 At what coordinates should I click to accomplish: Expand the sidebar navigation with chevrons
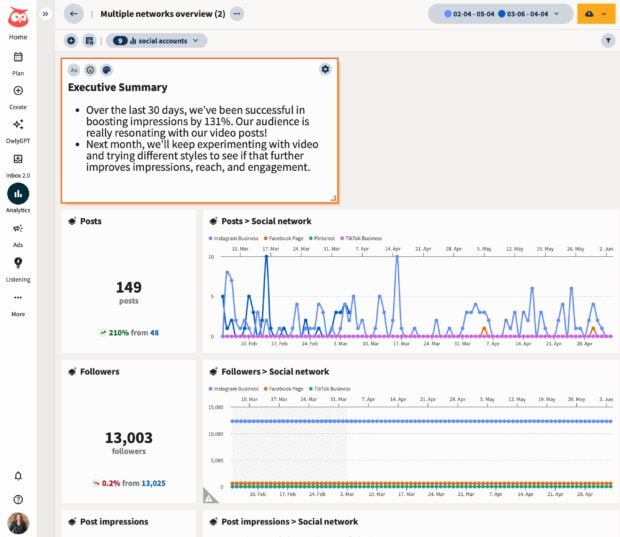point(45,14)
